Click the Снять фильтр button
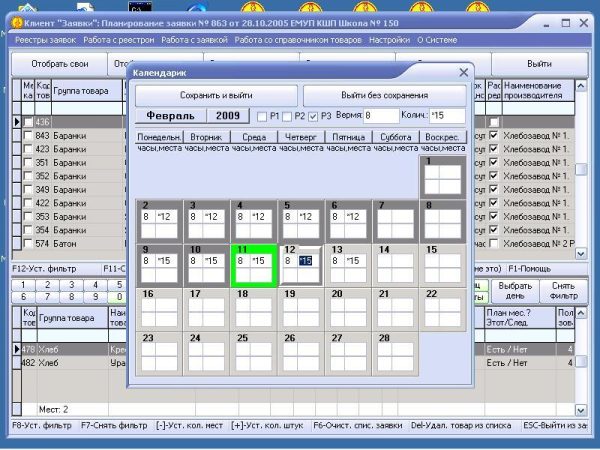Viewport: 600px width, 450px height. [x=563, y=291]
